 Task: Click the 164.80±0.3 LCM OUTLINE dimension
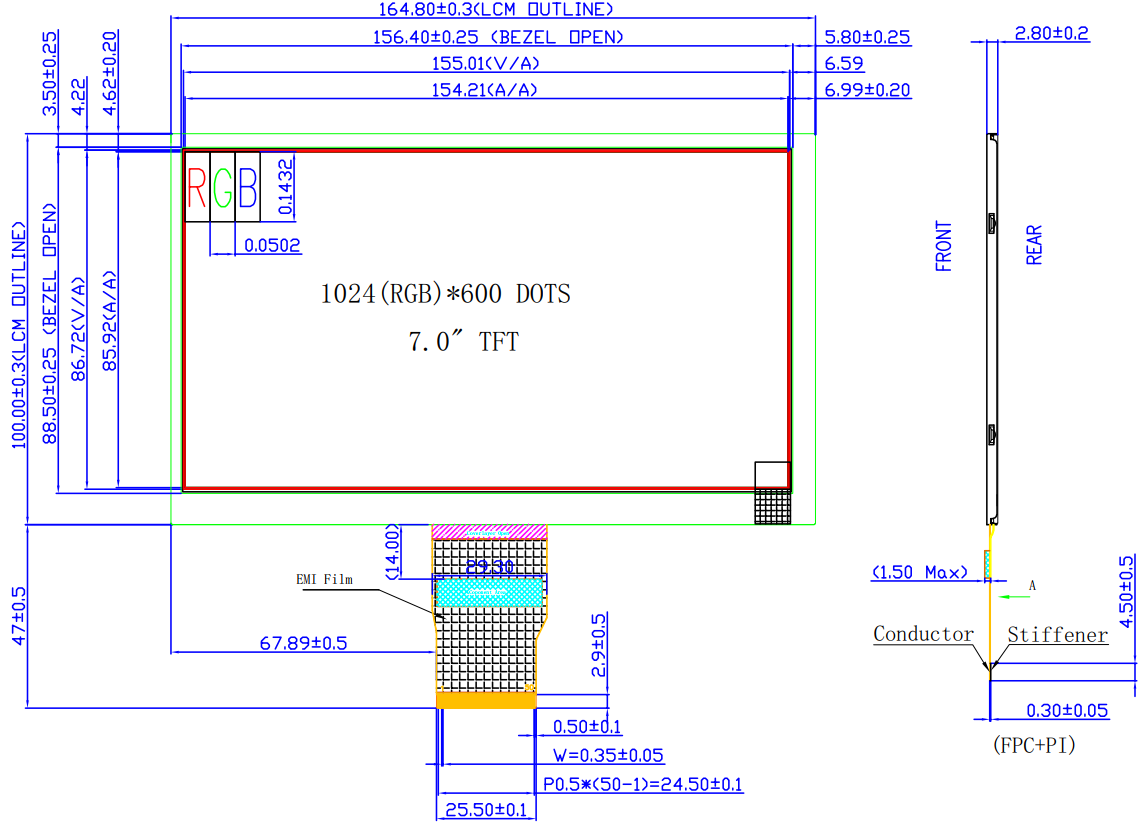[x=494, y=10]
